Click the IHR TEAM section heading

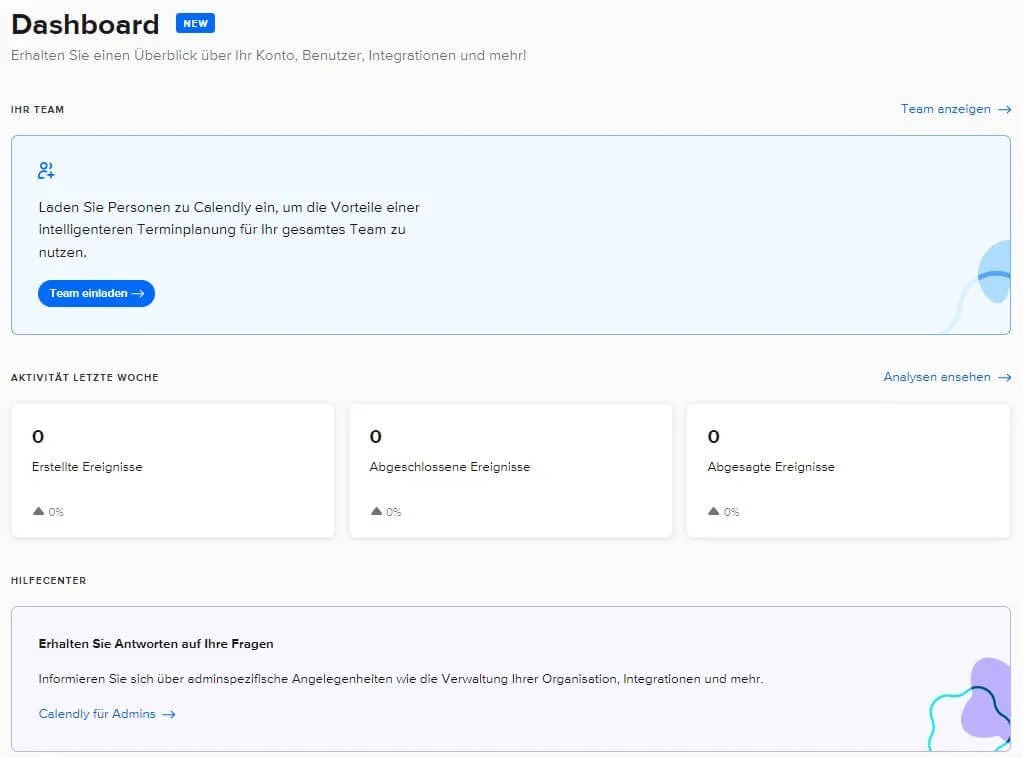pyautogui.click(x=37, y=110)
